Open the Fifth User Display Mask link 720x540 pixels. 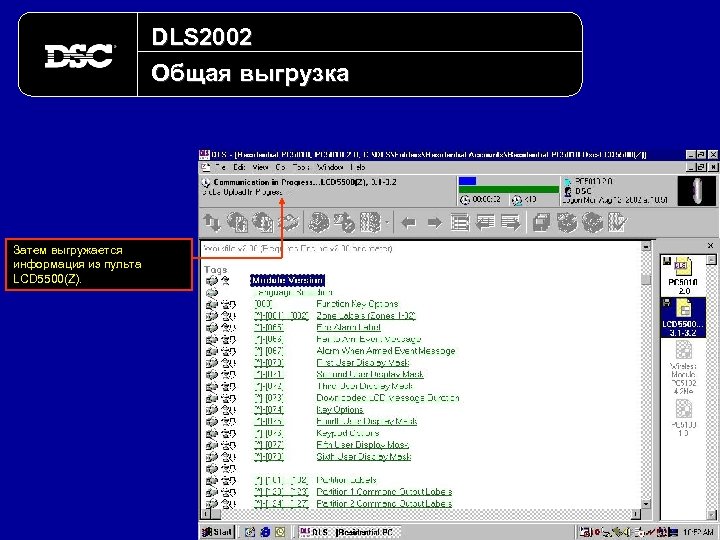click(362, 445)
